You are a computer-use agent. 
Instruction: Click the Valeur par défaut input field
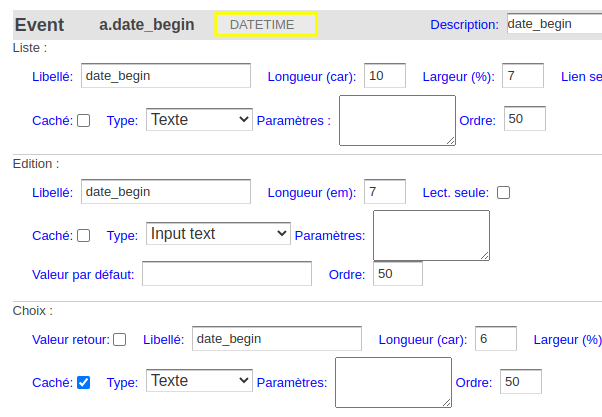(x=227, y=274)
